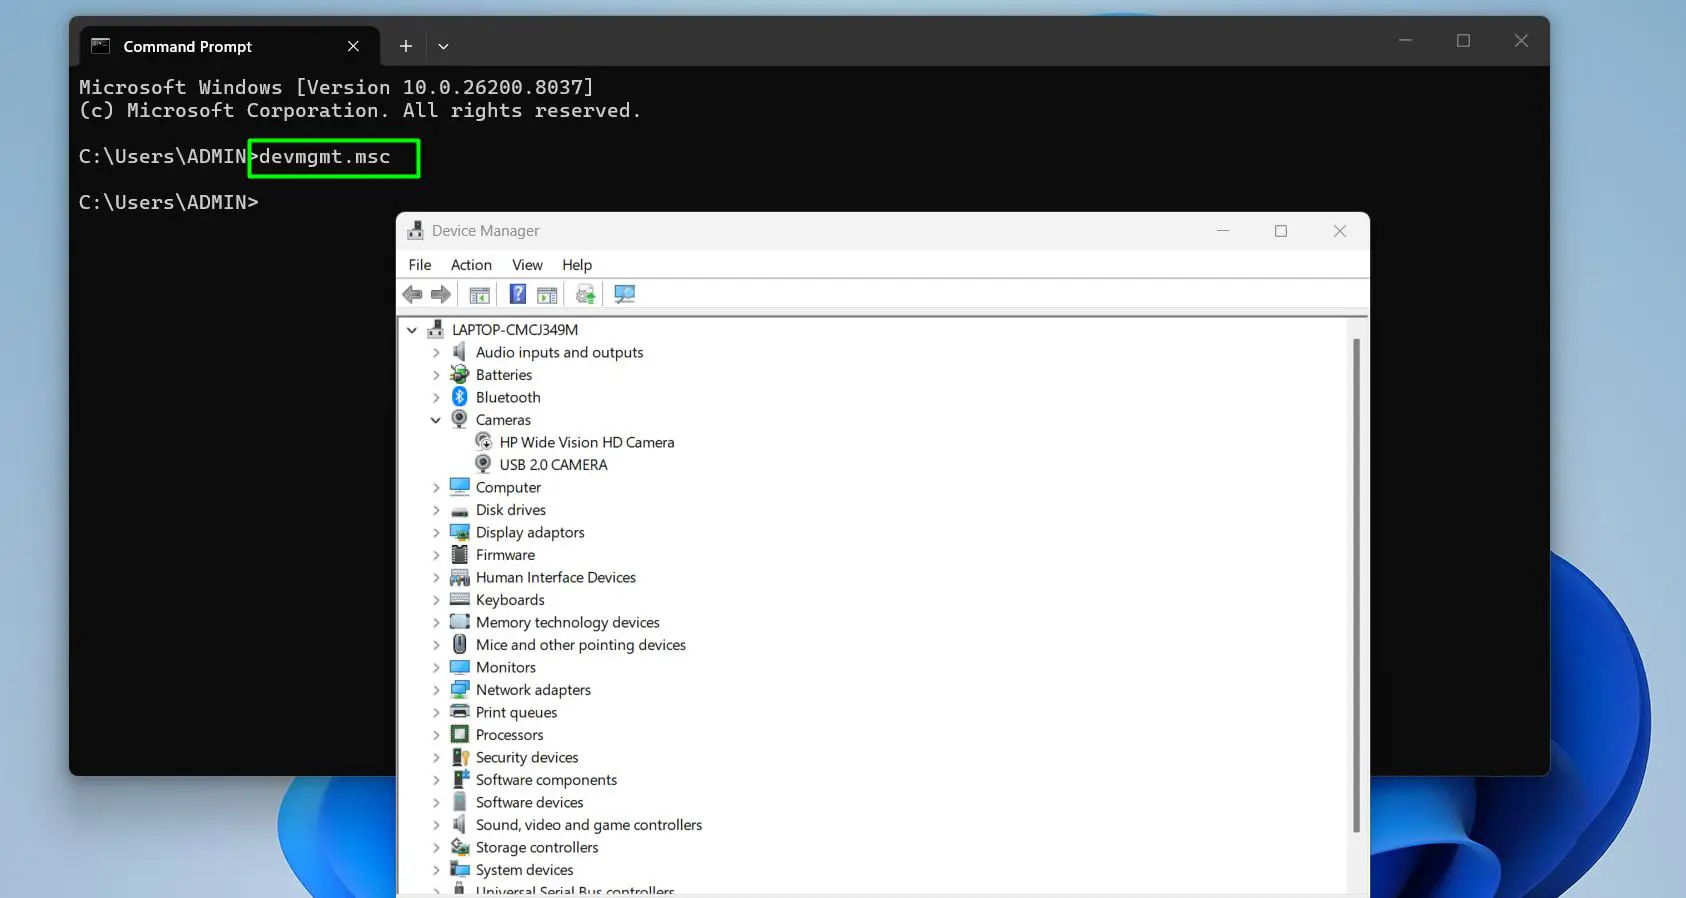Image resolution: width=1686 pixels, height=898 pixels.
Task: Click the Network adapters icon
Action: pyautogui.click(x=459, y=689)
